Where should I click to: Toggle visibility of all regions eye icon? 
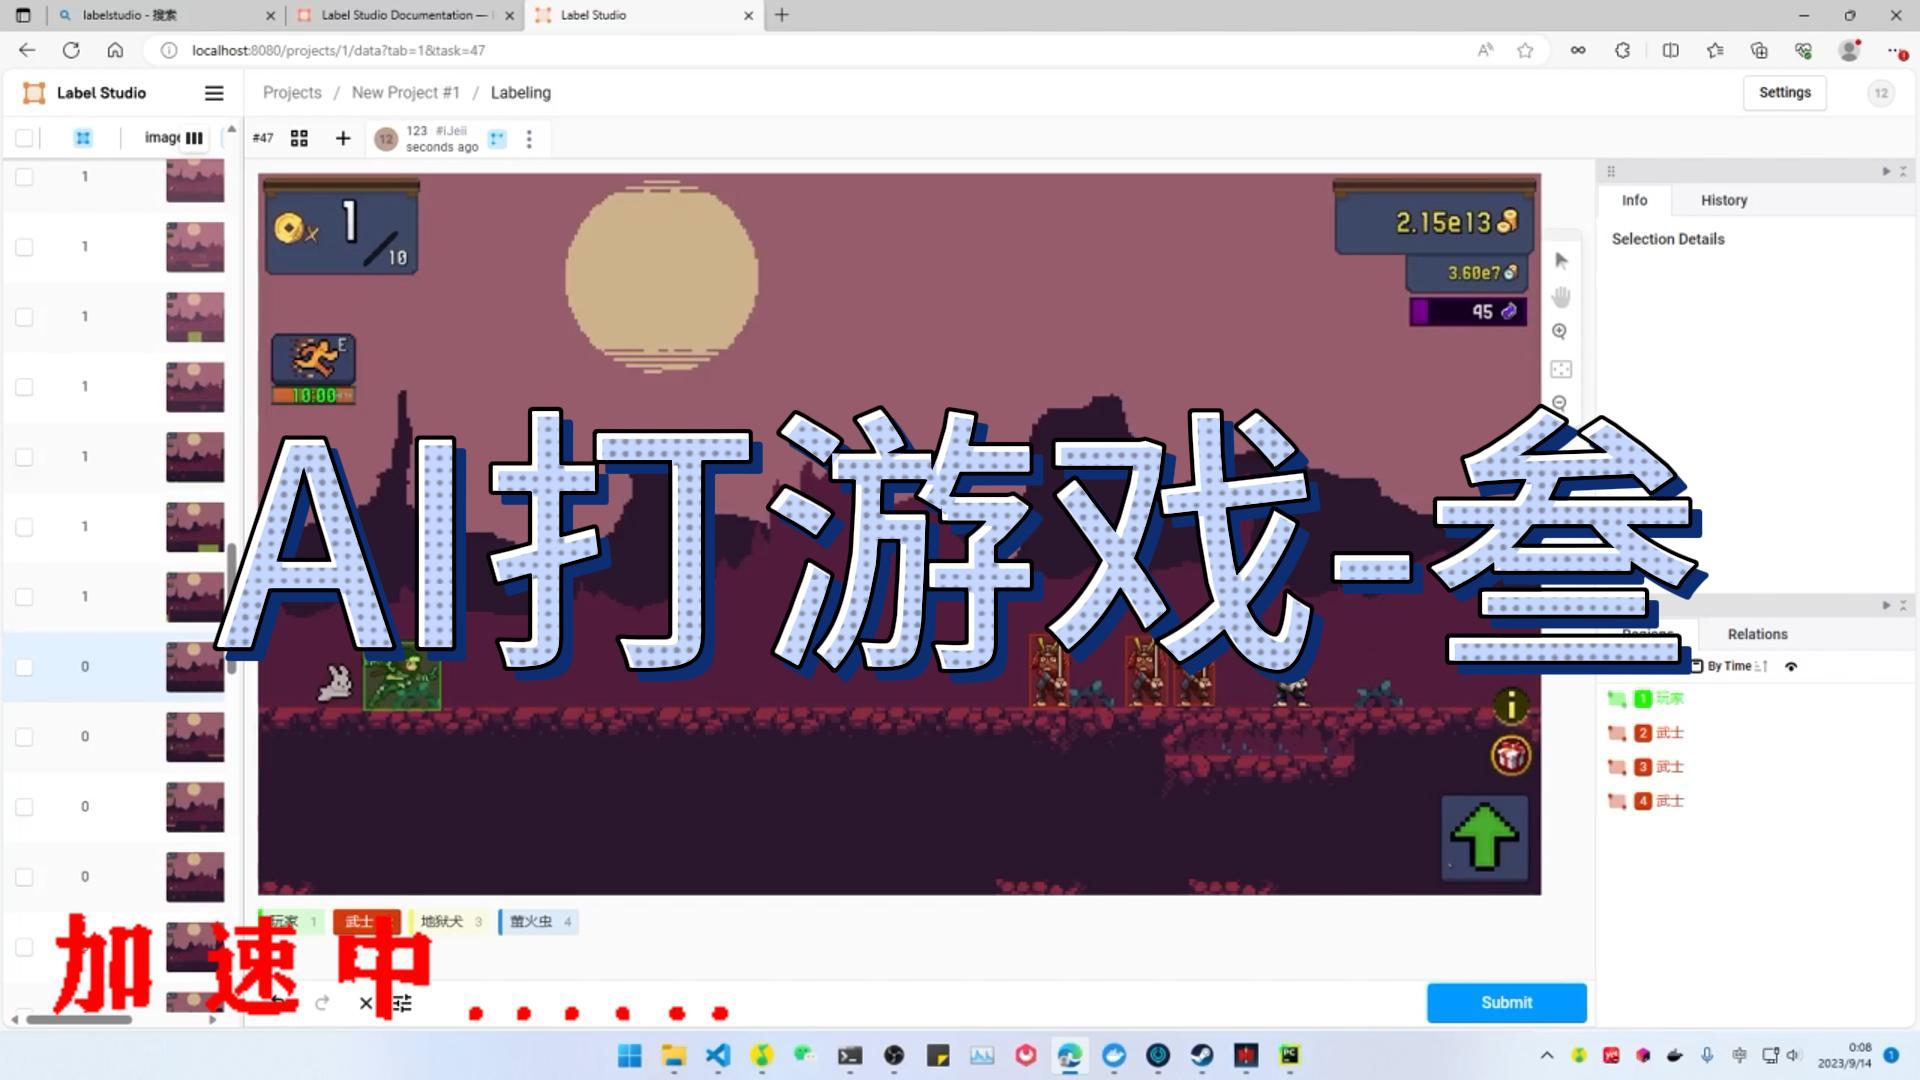(1791, 666)
